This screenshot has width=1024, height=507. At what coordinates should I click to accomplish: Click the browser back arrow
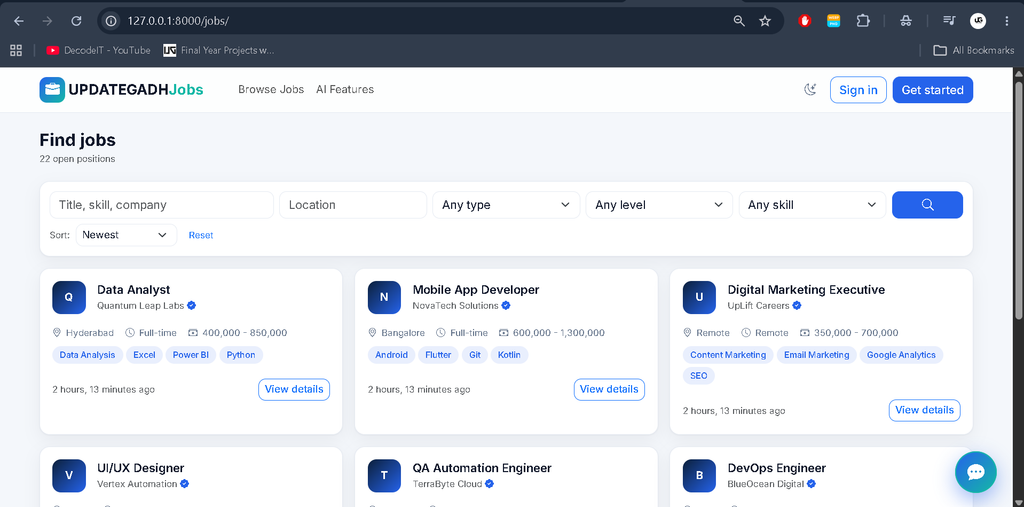pyautogui.click(x=19, y=21)
